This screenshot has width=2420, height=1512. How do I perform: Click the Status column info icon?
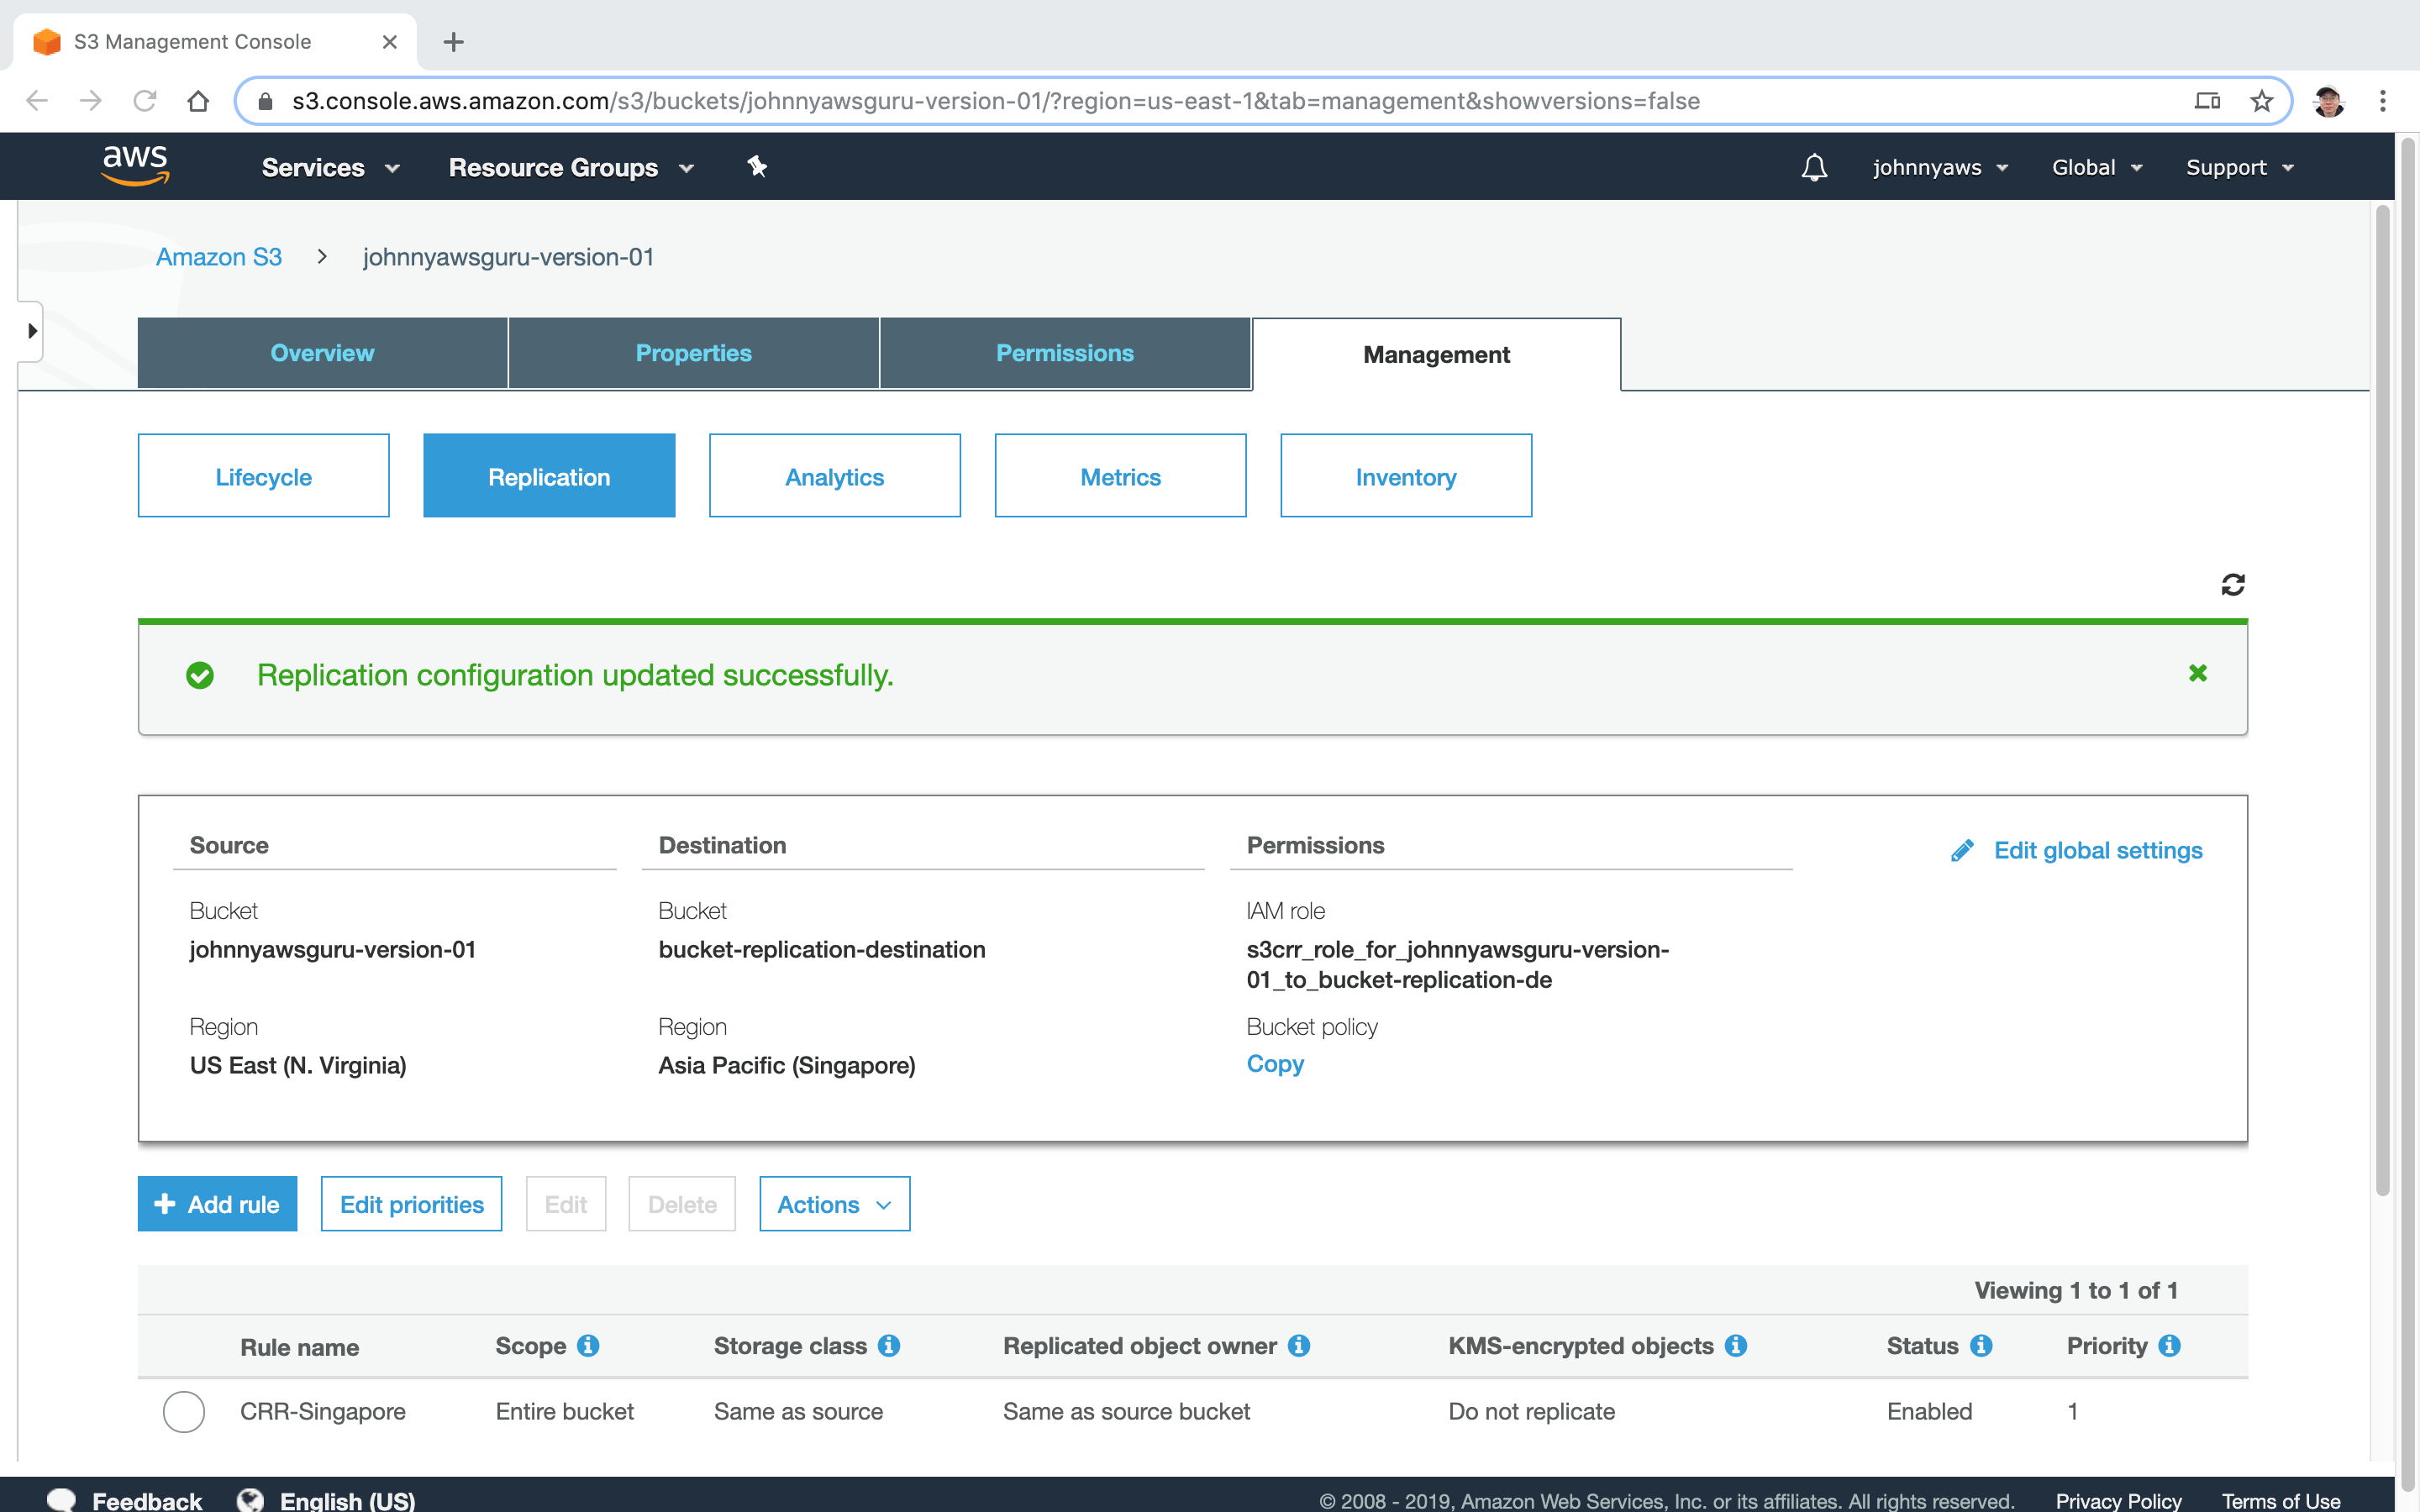point(1981,1346)
